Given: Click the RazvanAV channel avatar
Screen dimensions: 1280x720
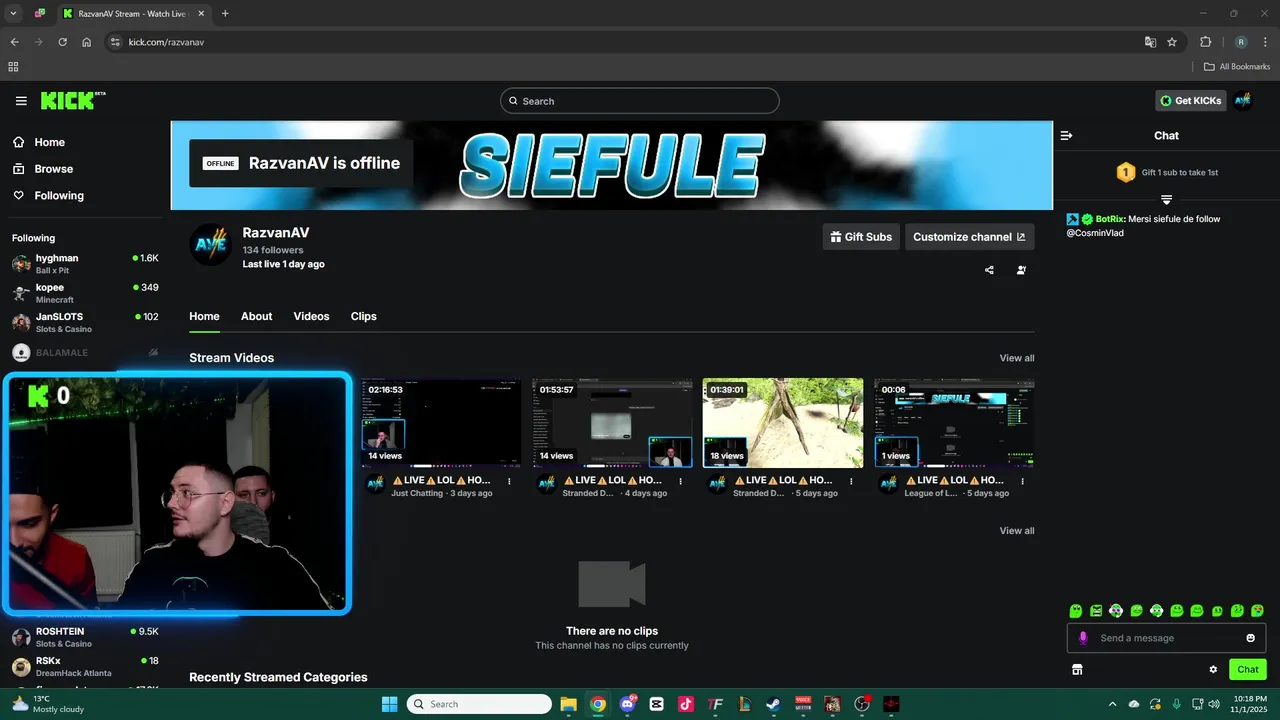Looking at the screenshot, I should (211, 244).
